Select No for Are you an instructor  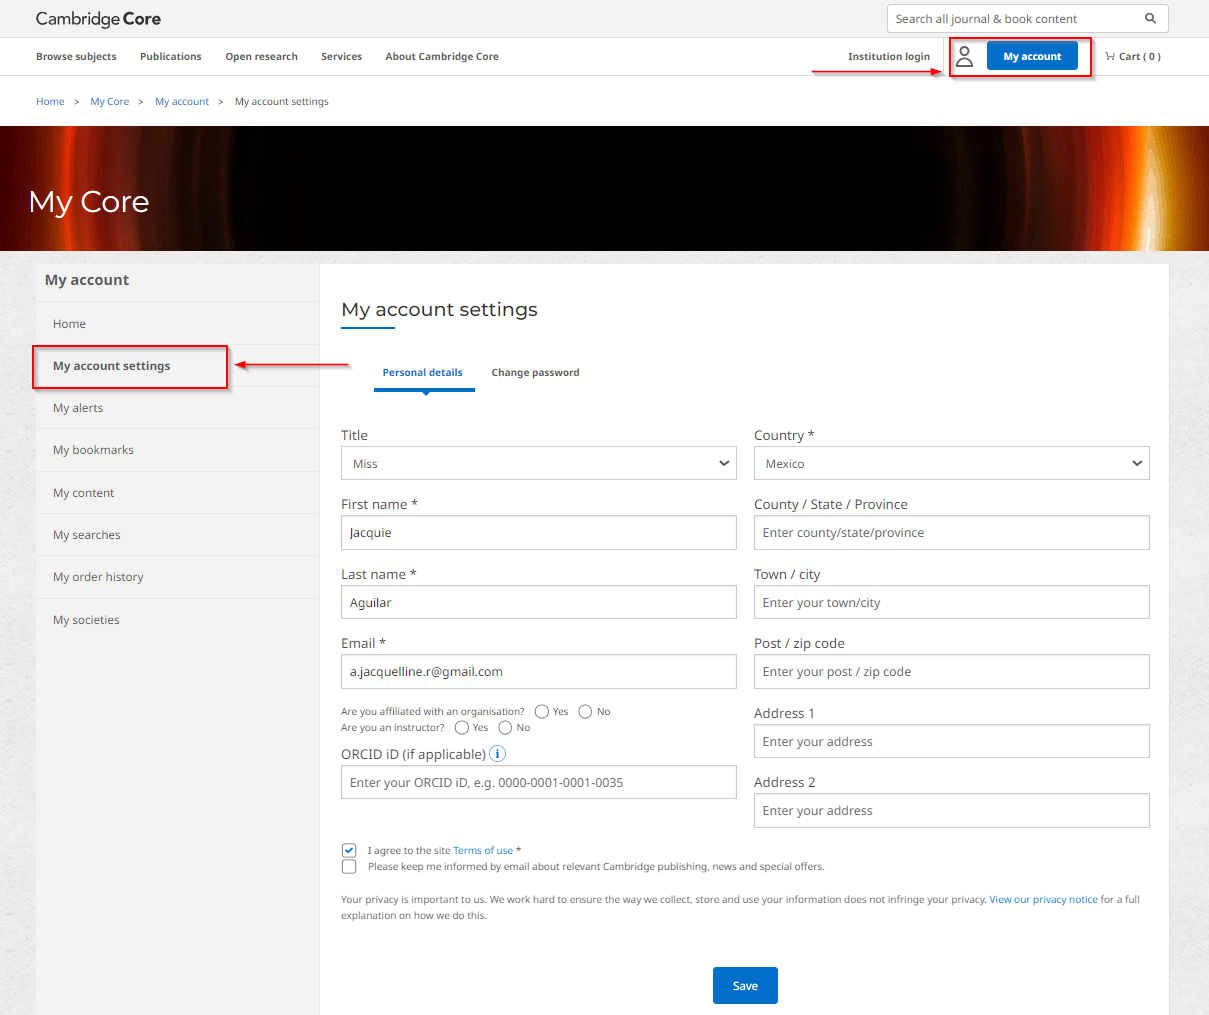(504, 727)
